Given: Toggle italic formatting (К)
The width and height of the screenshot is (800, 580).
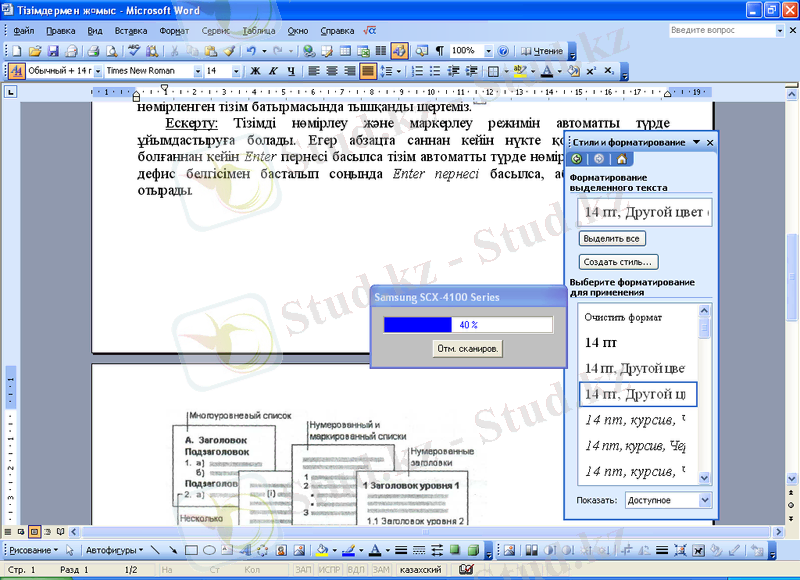Looking at the screenshot, I should tap(272, 71).
